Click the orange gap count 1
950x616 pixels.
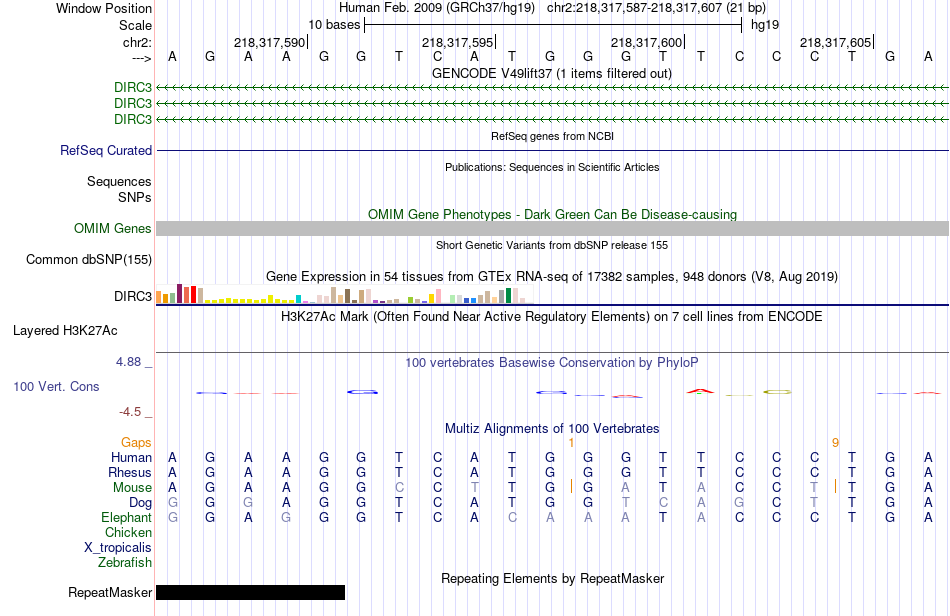coord(571,443)
